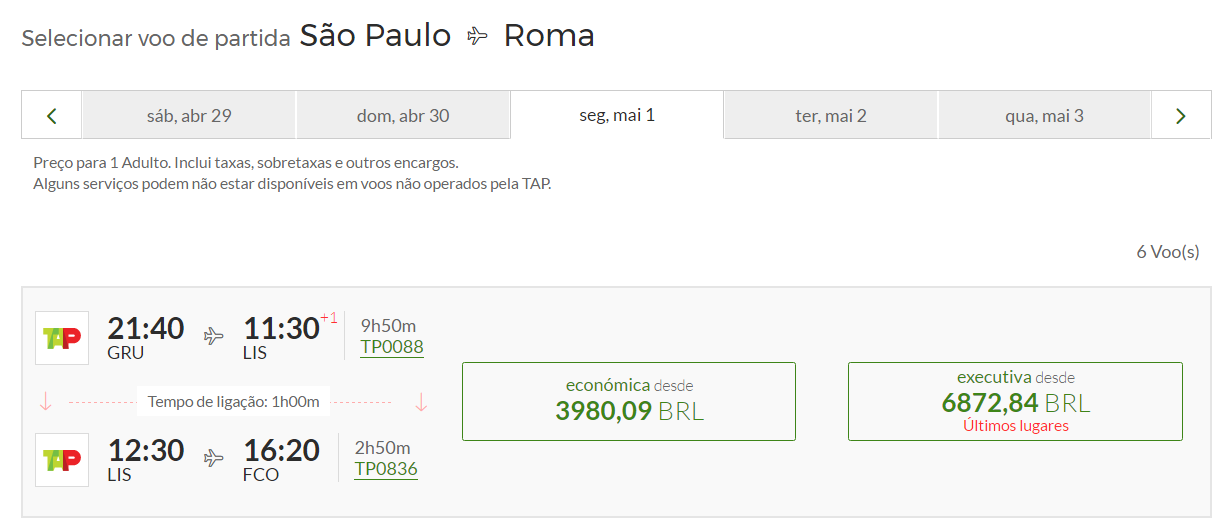Screen dimensions: 1221x530
Task: Switch to ter, mai 2 date tab
Action: pos(831,116)
